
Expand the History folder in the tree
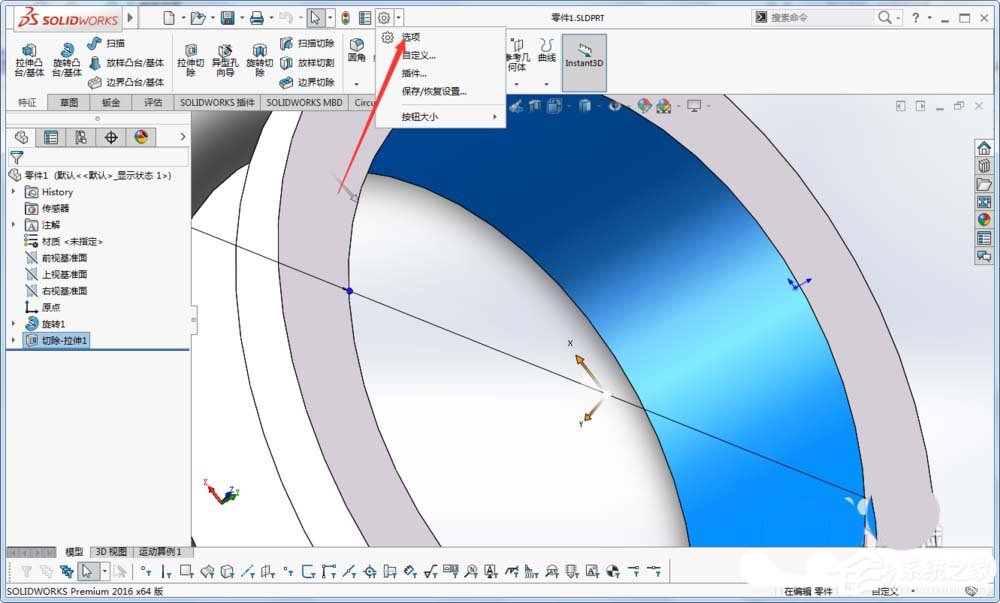(12, 192)
